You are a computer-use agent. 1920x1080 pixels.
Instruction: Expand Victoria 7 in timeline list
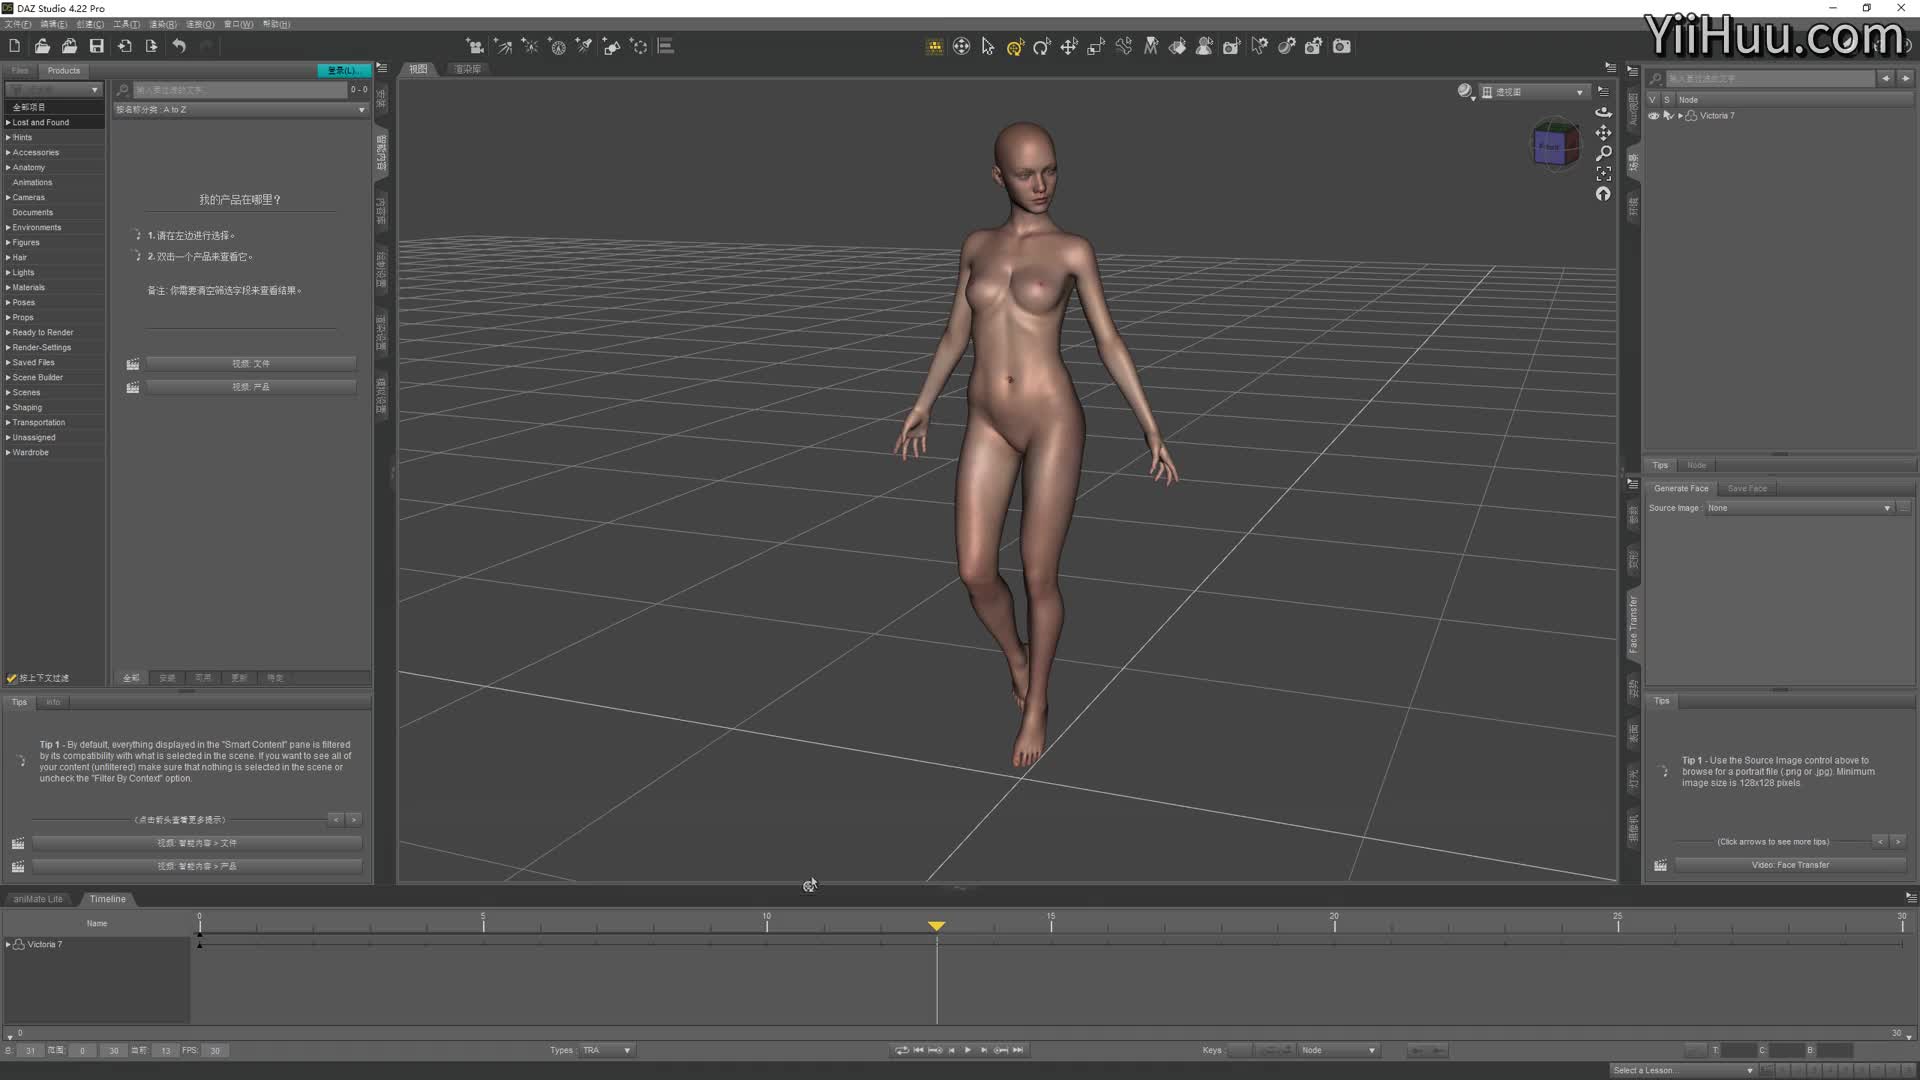(x=9, y=944)
